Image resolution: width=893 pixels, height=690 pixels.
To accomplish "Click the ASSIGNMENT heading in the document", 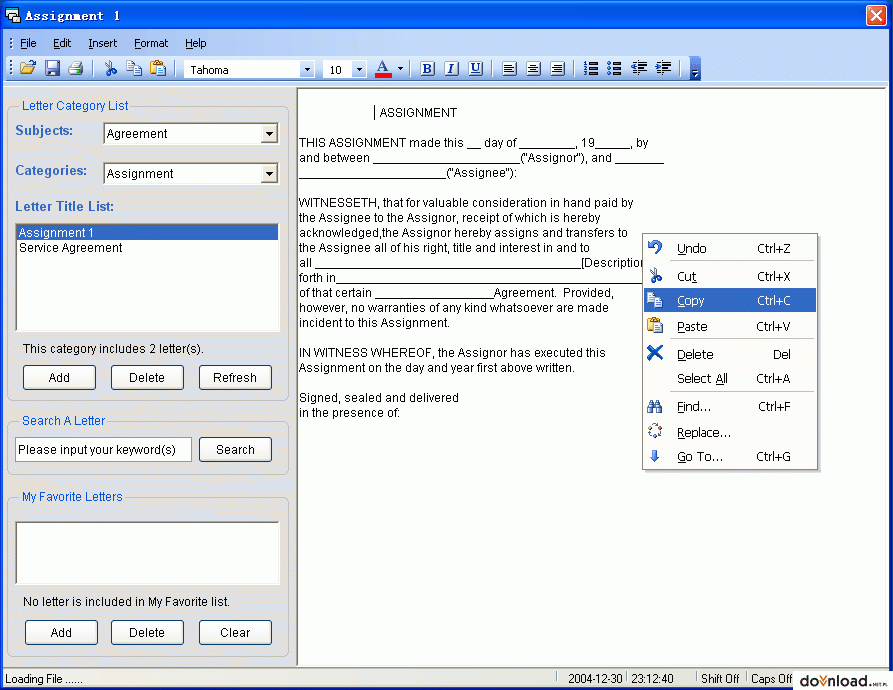I will point(418,113).
